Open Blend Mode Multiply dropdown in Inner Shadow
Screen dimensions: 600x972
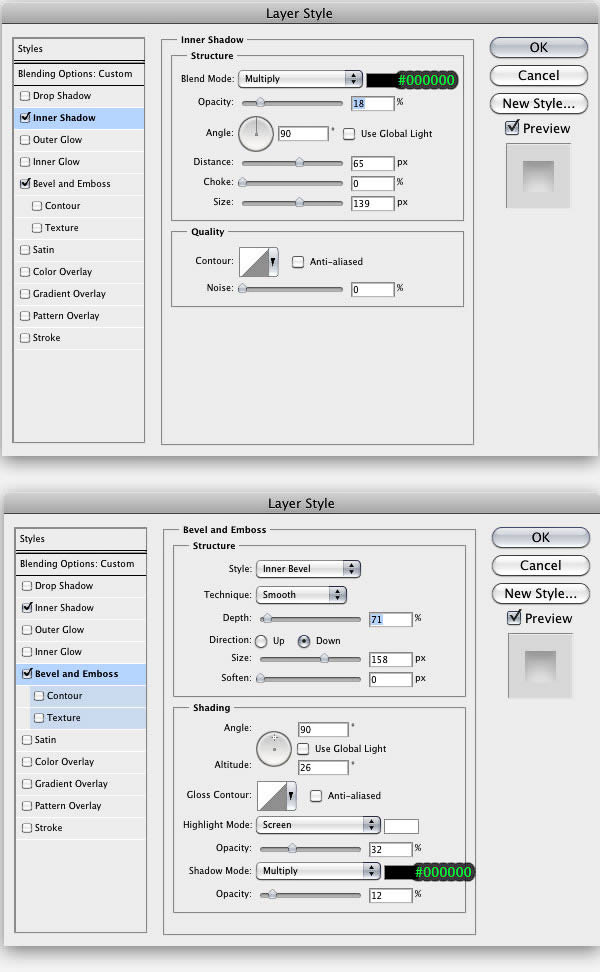click(300, 79)
